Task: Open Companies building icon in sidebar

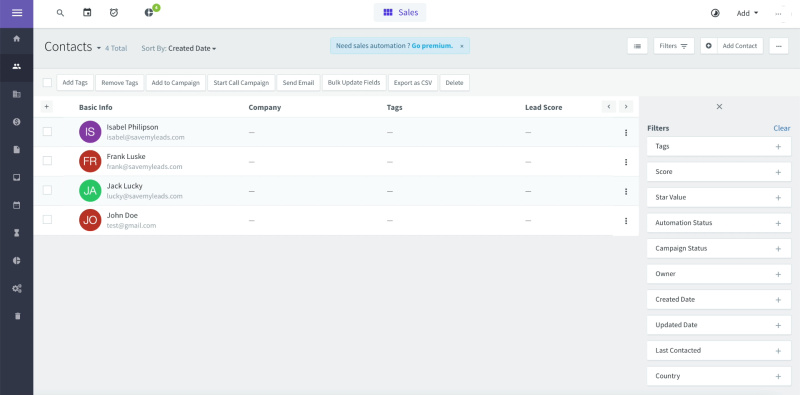Action: click(x=17, y=94)
